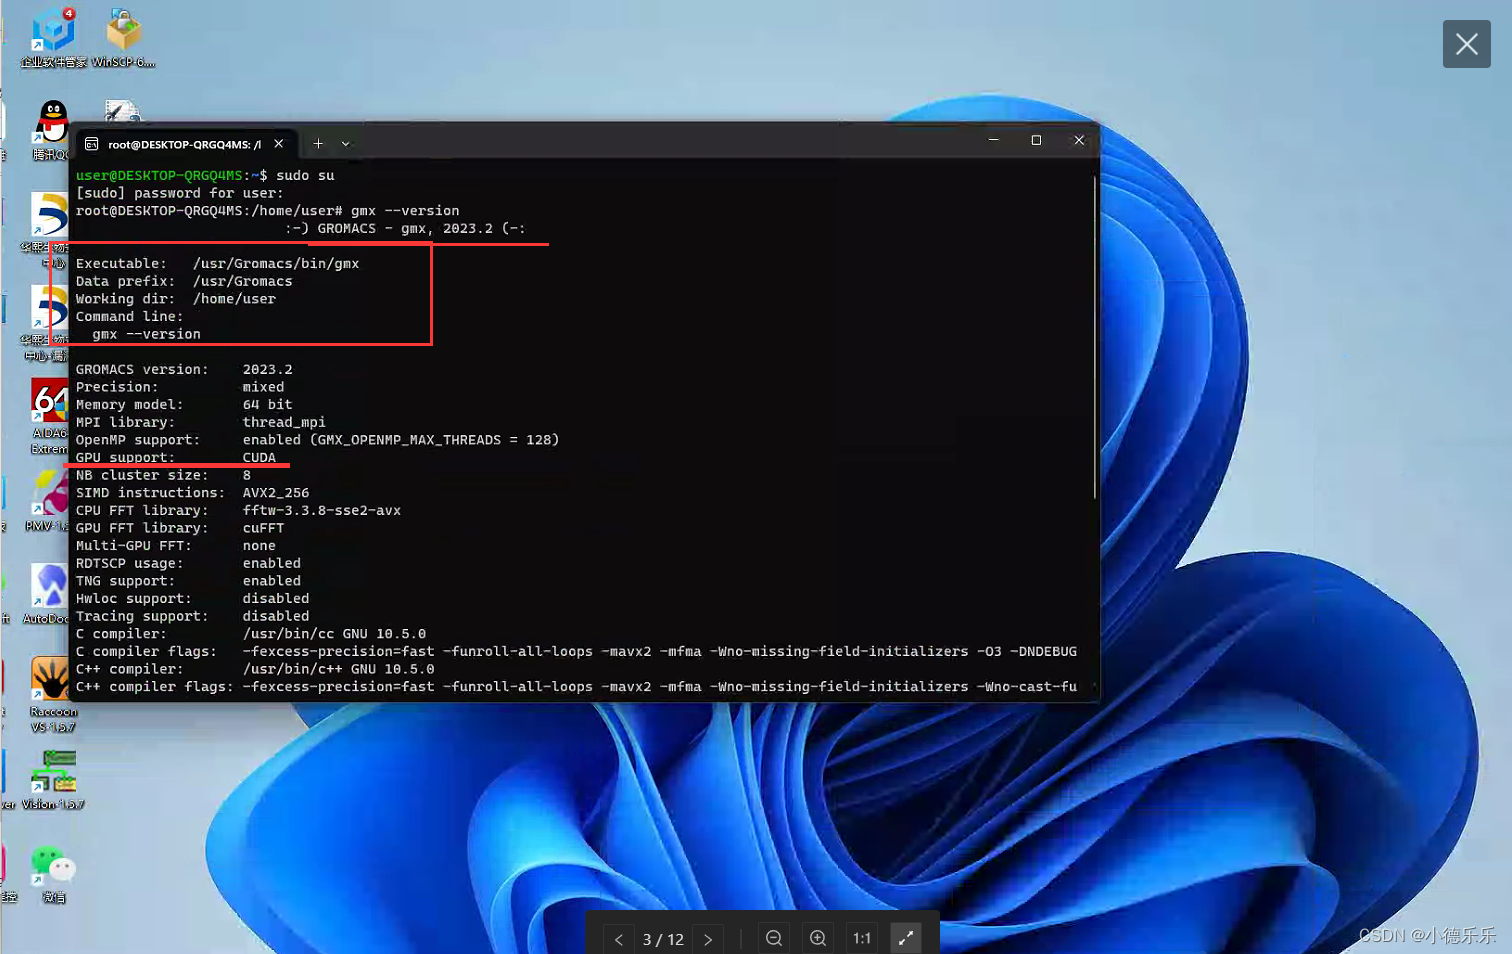
Task: Open the AIDA64 Extreme desktop shortcut
Action: pyautogui.click(x=49, y=416)
